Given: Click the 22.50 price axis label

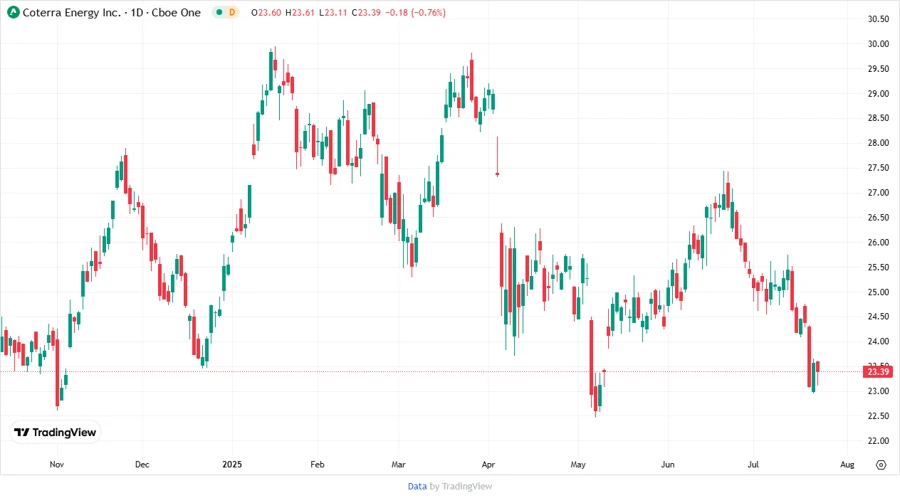Looking at the screenshot, I should 878,416.
